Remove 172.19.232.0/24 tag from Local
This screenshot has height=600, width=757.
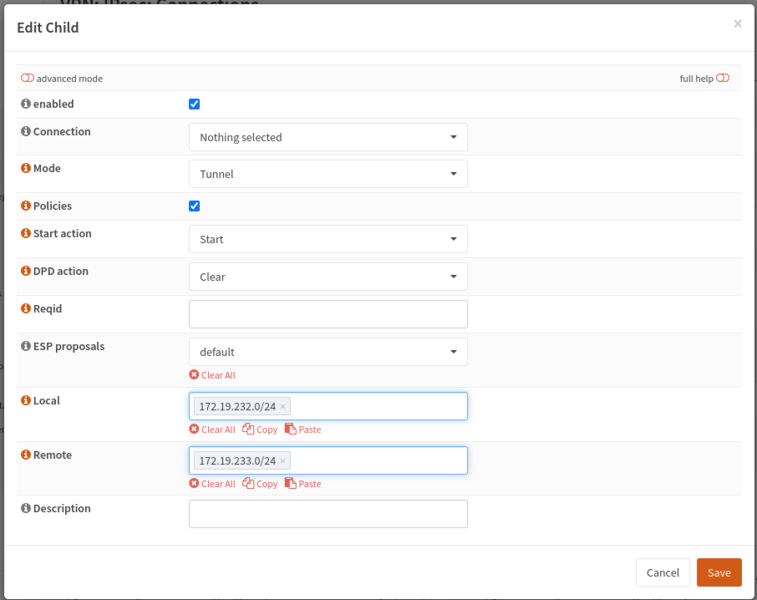283,406
